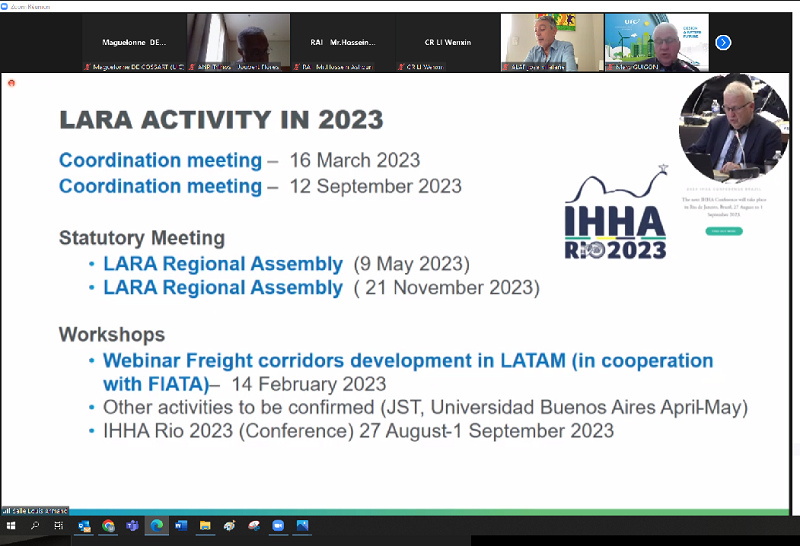Click 'LARA Regional Assembly' for 21 November 2023

point(223,287)
